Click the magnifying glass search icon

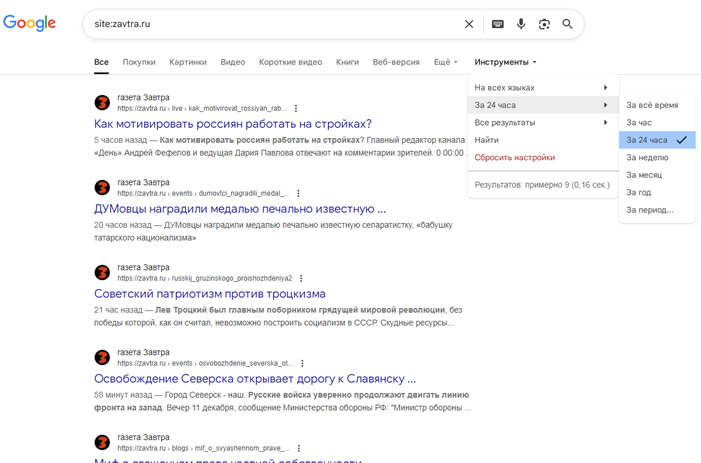click(568, 24)
